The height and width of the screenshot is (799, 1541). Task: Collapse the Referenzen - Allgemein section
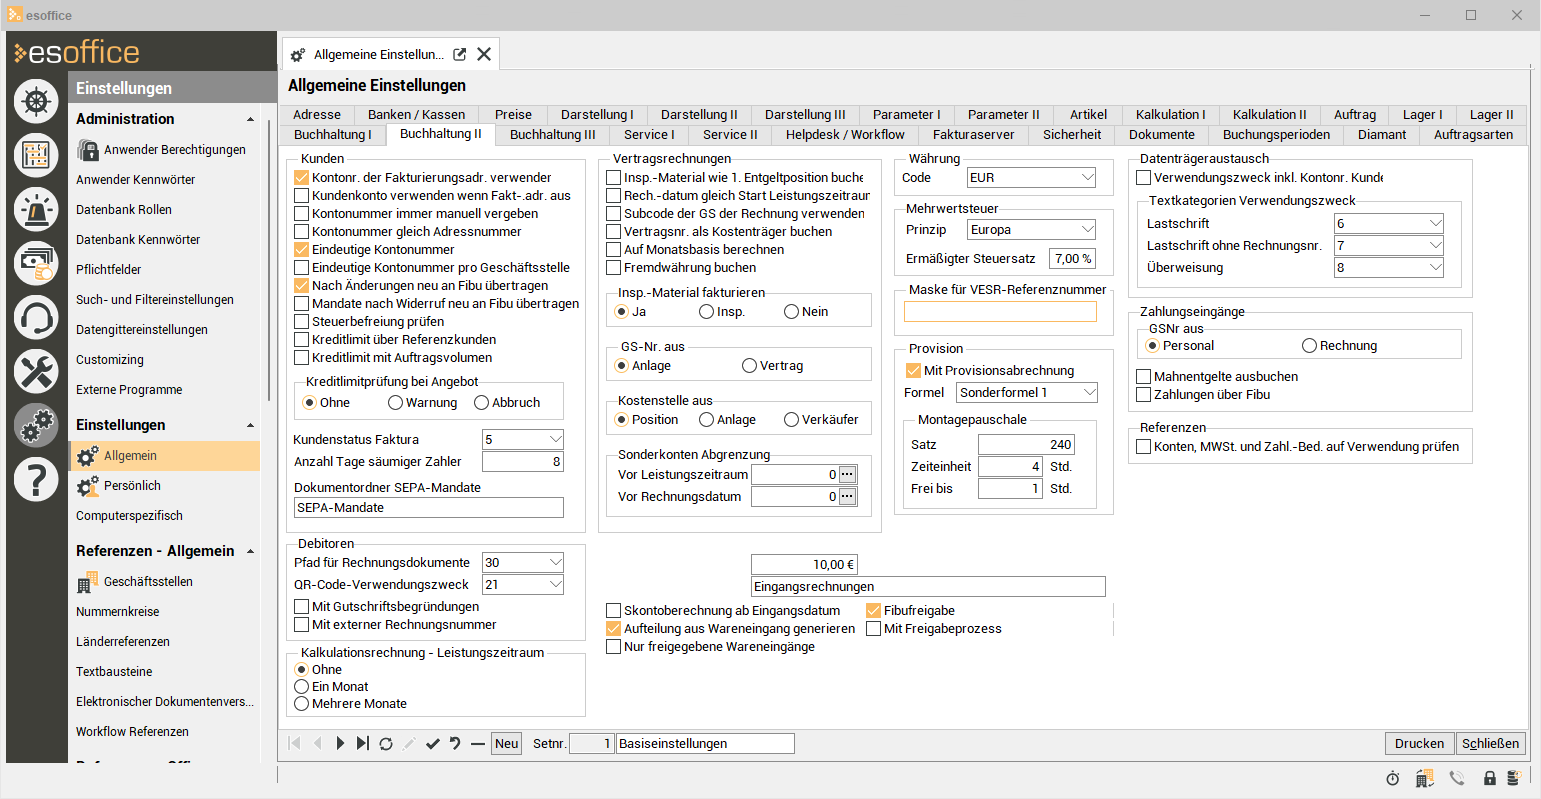click(x=250, y=551)
